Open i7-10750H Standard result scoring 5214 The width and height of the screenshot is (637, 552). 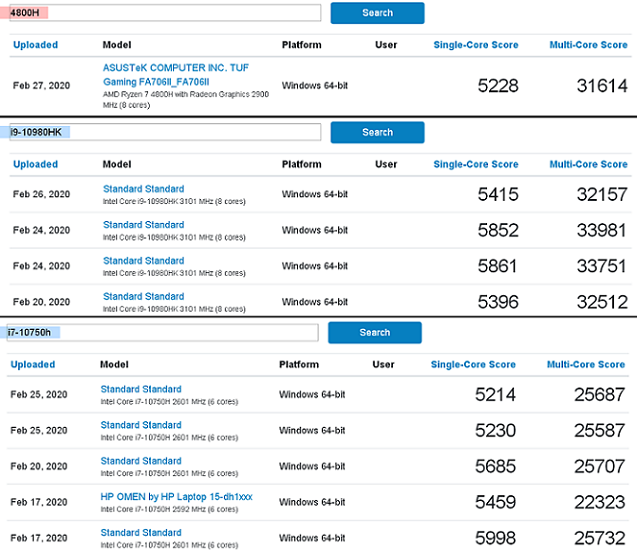[141, 389]
